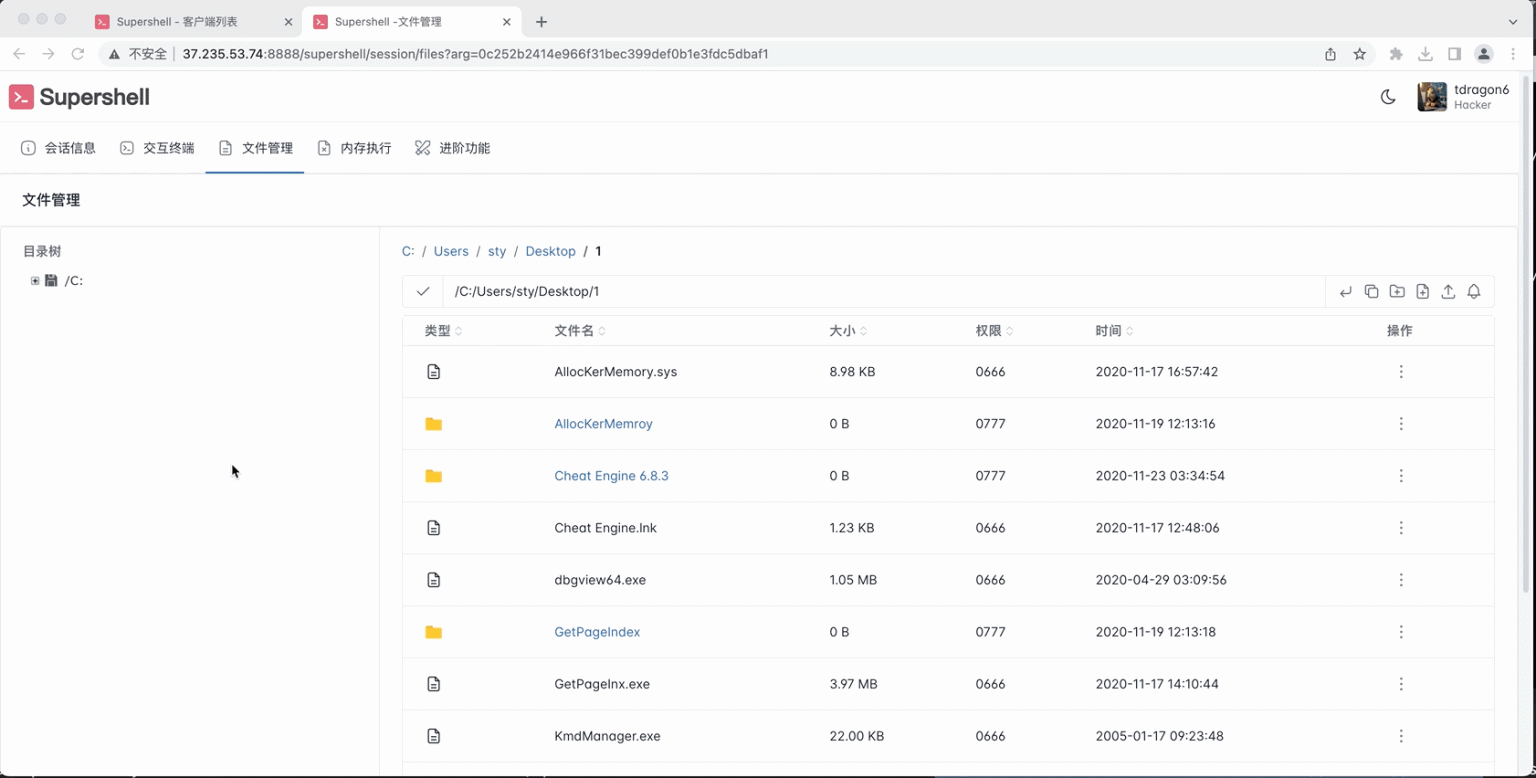Create a new file with the file-plus icon
Screen dimensions: 1536x778
point(1422,292)
